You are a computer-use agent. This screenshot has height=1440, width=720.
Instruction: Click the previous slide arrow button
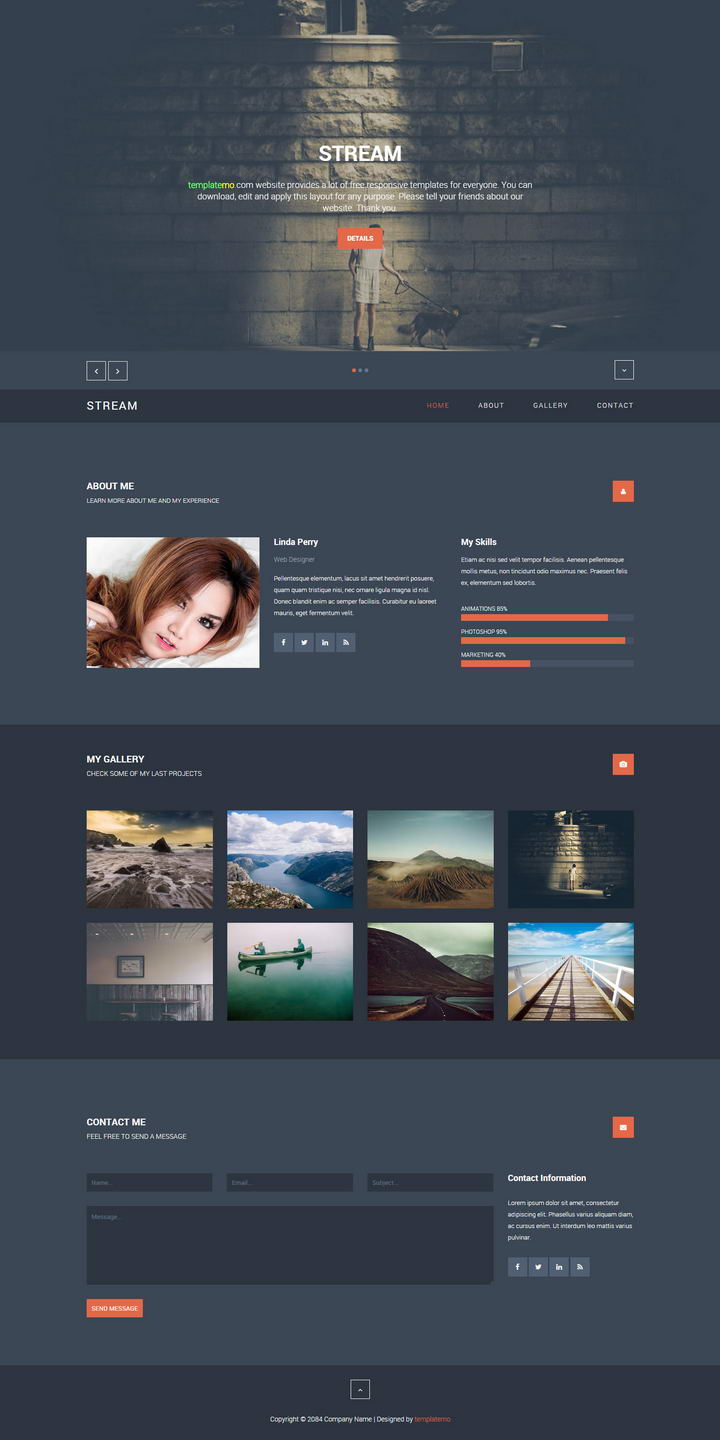[x=96, y=371]
